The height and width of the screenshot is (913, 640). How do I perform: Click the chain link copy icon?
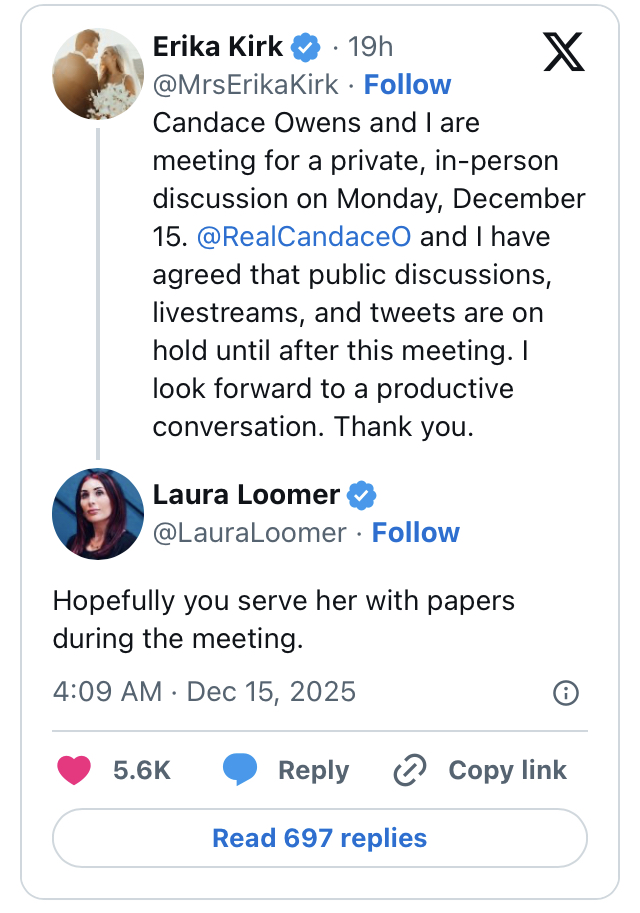(x=410, y=770)
